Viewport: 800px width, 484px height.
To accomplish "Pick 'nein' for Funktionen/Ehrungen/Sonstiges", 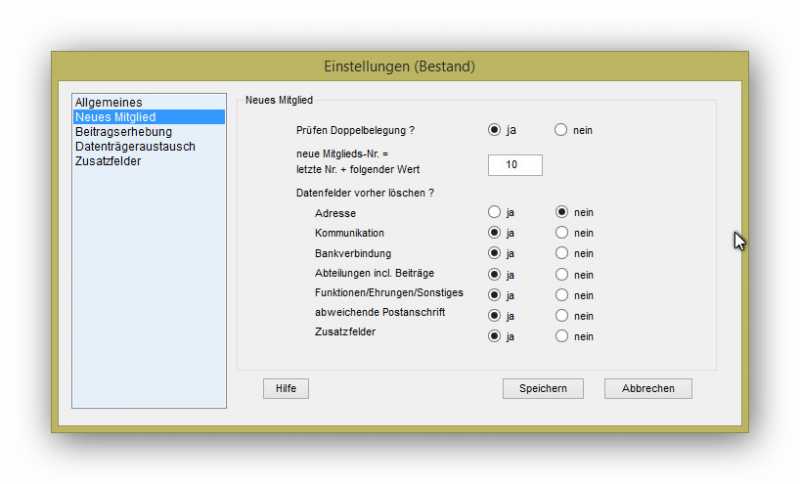I will click(x=561, y=295).
